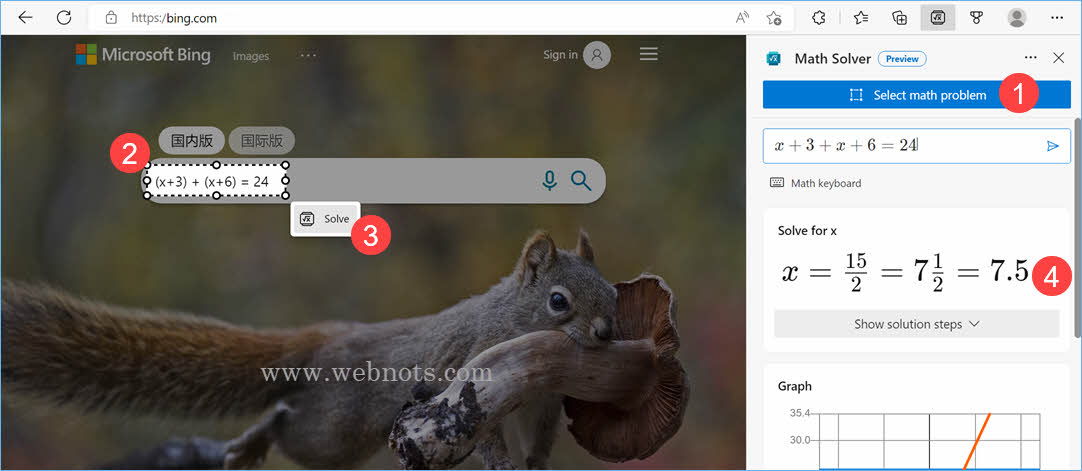Submit equation with the send arrow
Image resolution: width=1082 pixels, height=471 pixels.
(x=1052, y=146)
